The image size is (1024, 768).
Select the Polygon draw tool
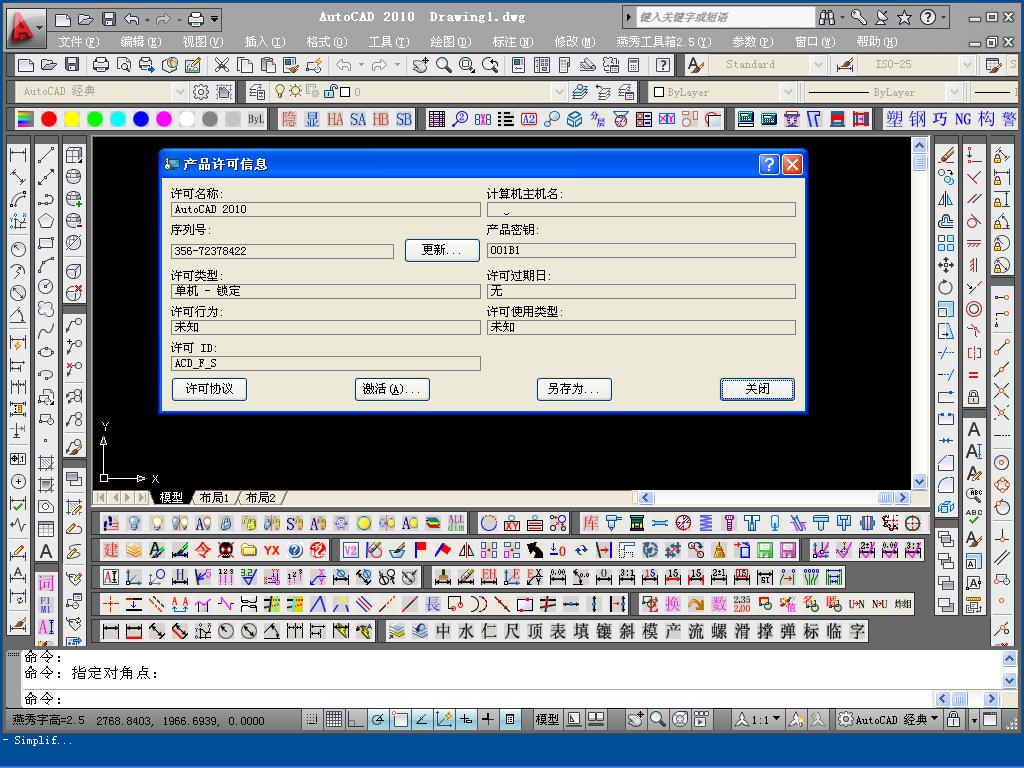pyautogui.click(x=46, y=221)
